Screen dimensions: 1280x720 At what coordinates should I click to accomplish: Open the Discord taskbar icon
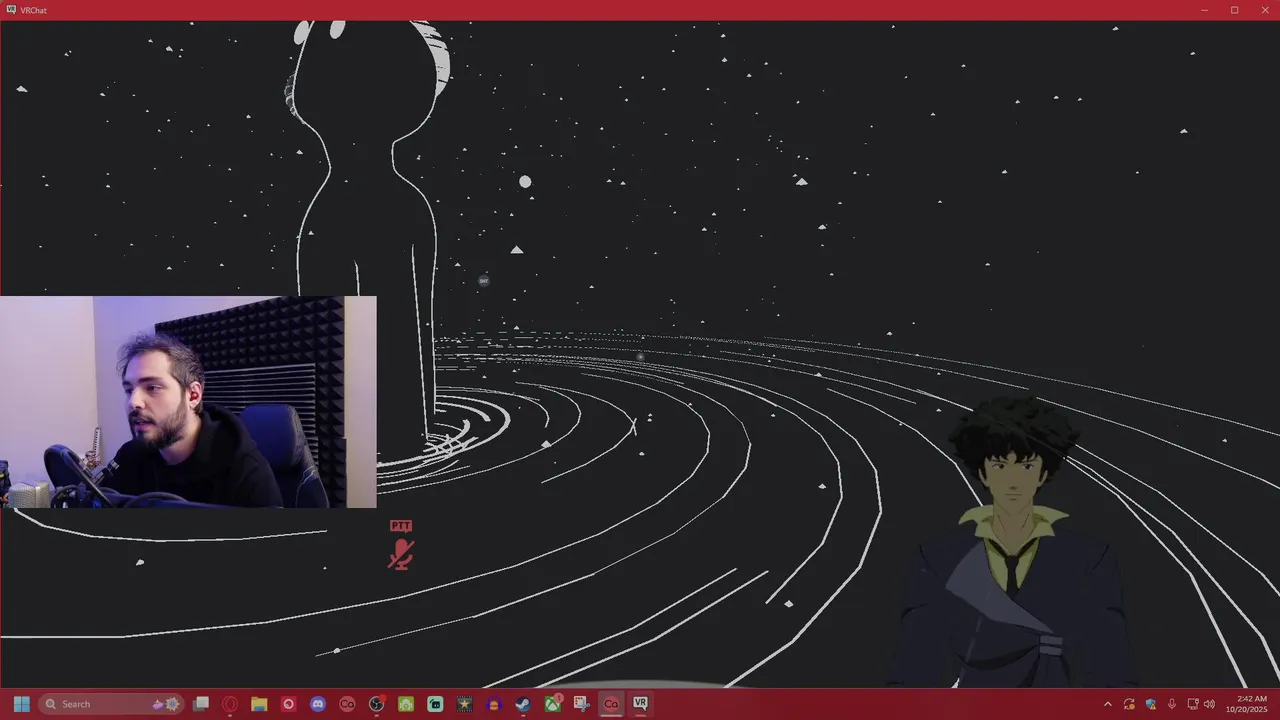[x=318, y=704]
